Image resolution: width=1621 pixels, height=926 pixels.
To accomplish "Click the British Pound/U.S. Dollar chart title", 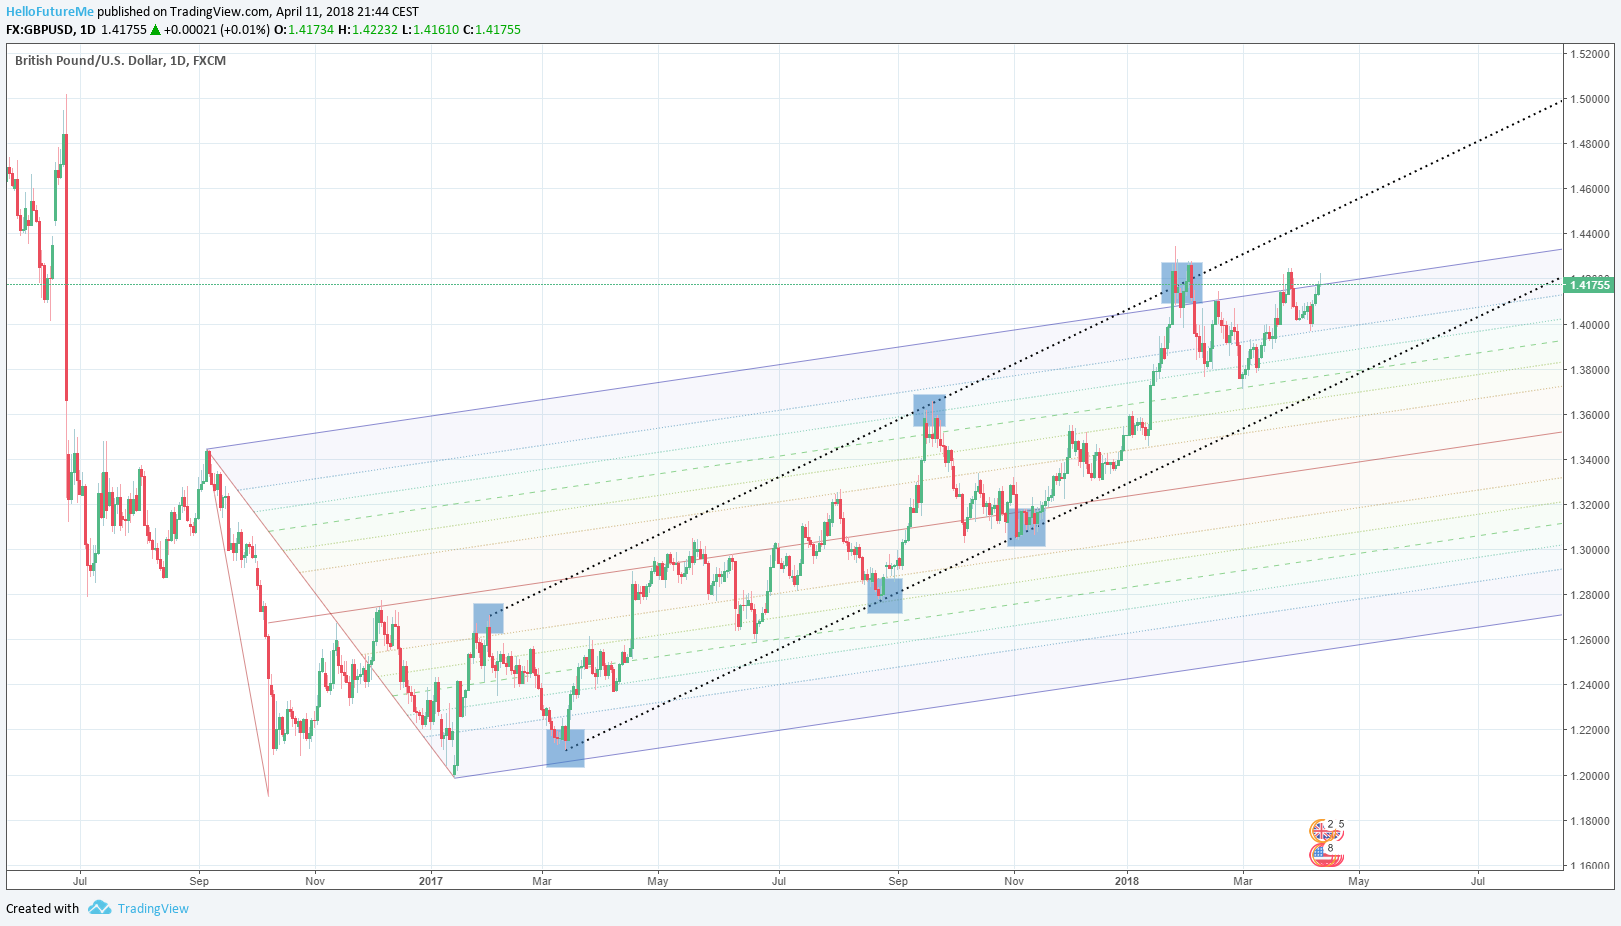I will tap(120, 61).
